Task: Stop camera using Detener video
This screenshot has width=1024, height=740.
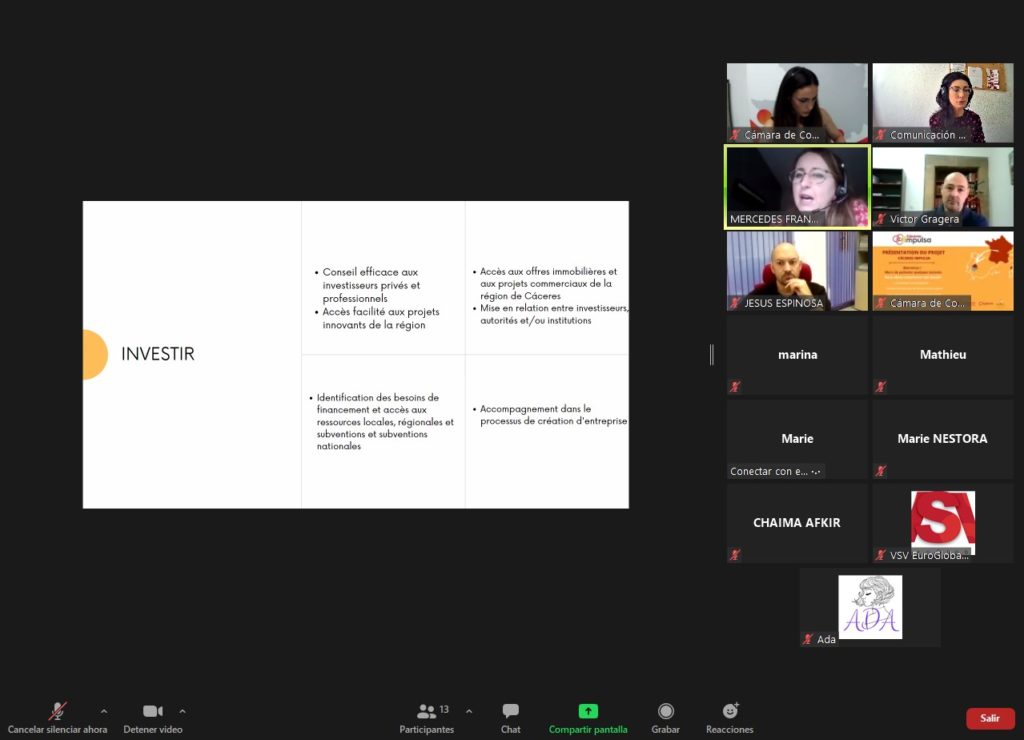Action: [x=152, y=712]
